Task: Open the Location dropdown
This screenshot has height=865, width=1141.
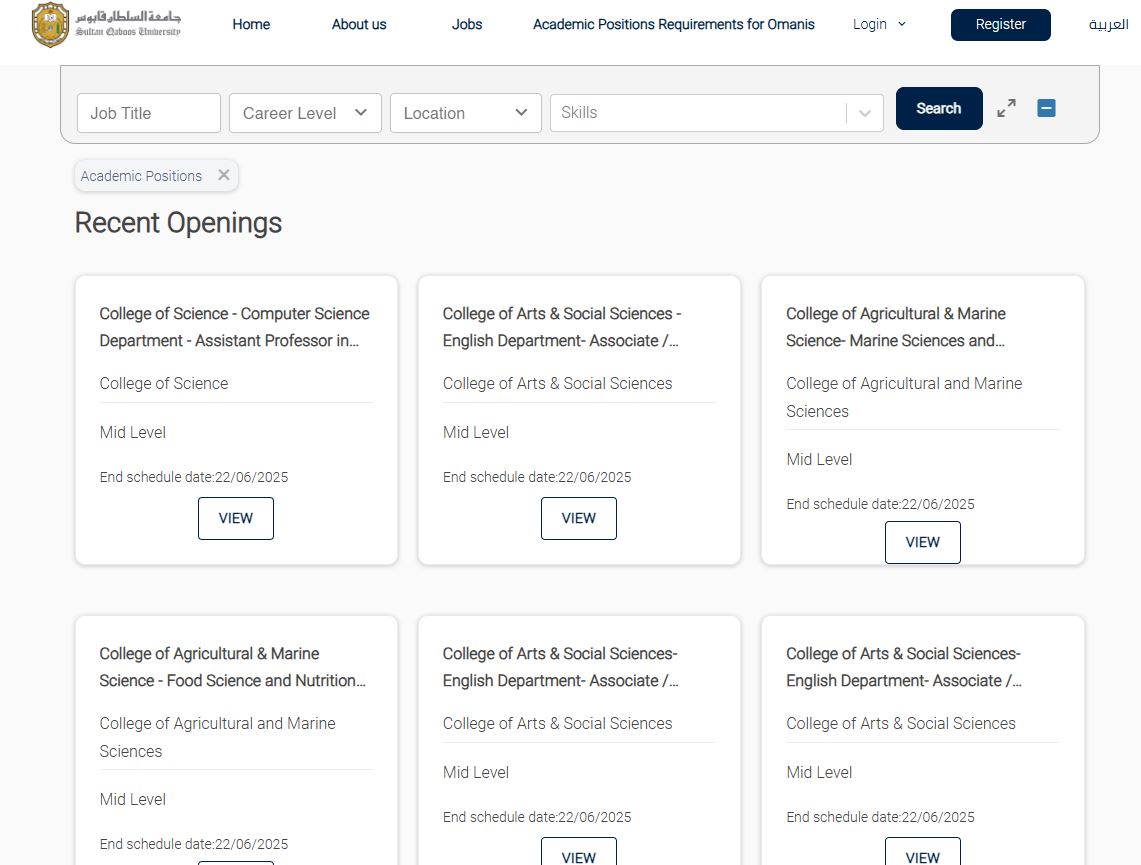Action: point(465,113)
